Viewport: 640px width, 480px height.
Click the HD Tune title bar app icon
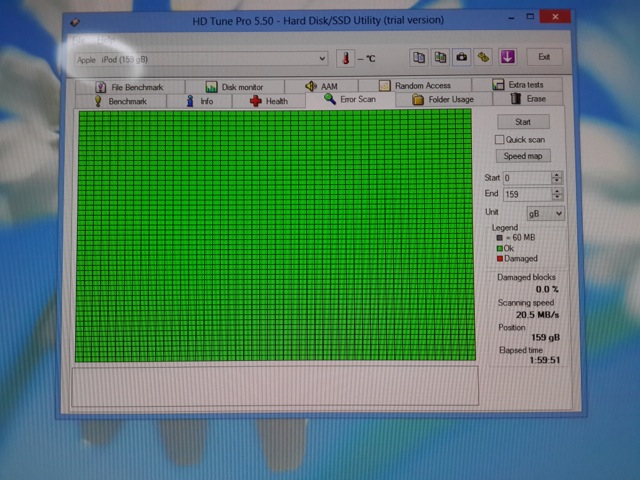[x=75, y=22]
